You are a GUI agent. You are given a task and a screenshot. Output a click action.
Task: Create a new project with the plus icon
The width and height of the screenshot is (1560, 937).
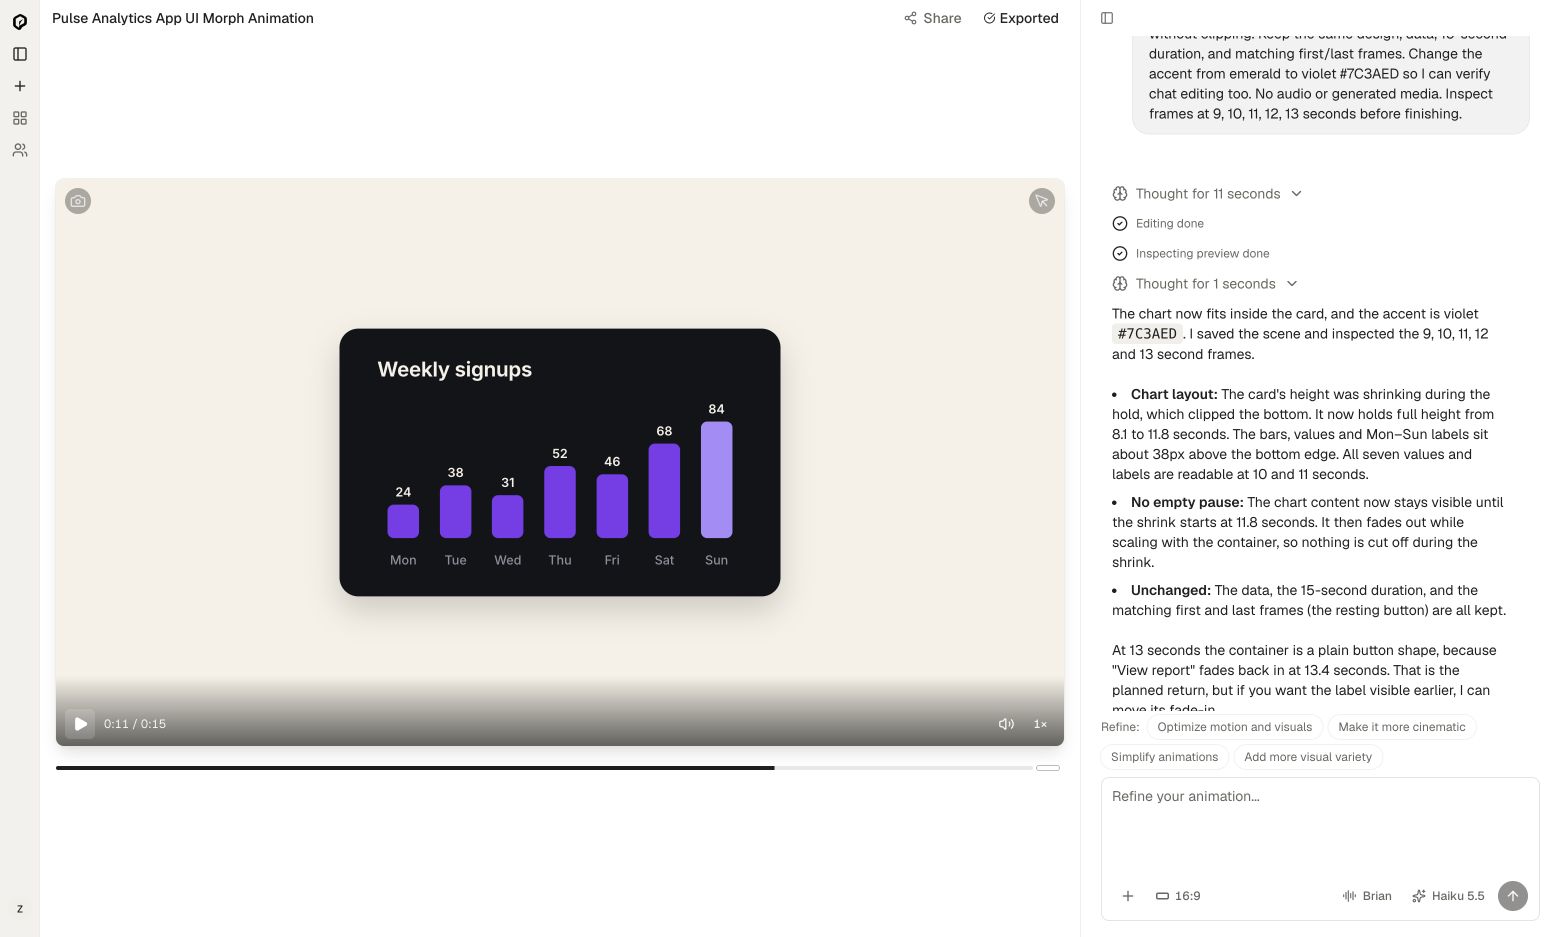pos(20,86)
